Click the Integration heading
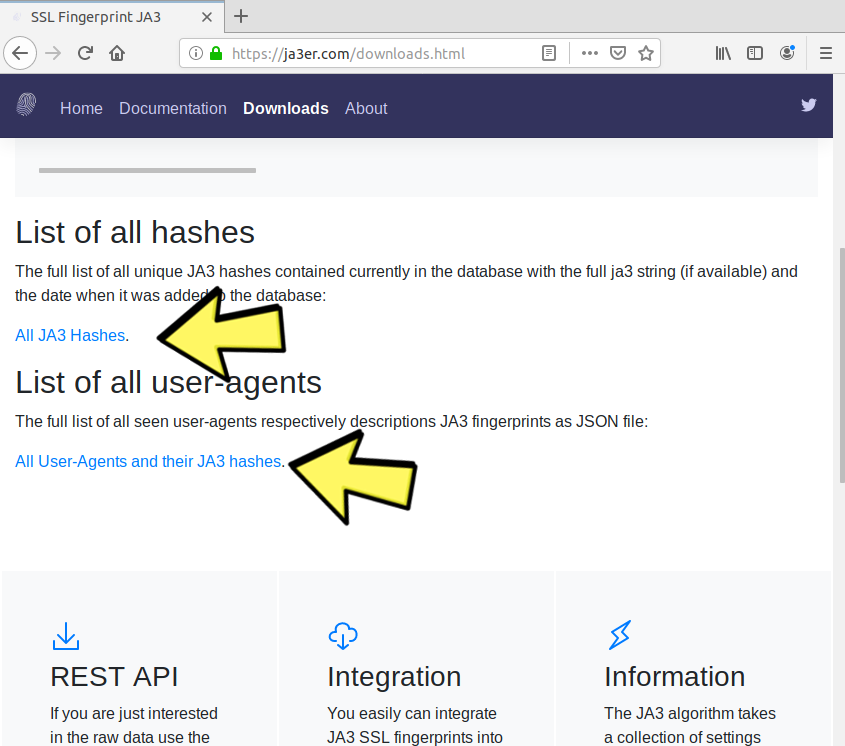Viewport: 845px width, 746px height. pyautogui.click(x=394, y=676)
